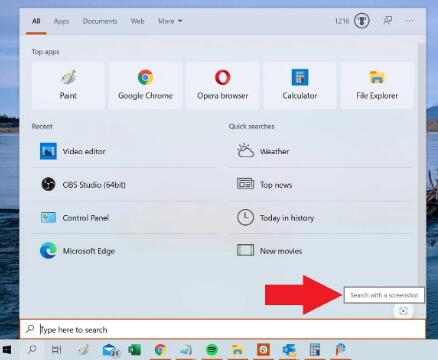Click the 1216 rewards points count

click(342, 21)
